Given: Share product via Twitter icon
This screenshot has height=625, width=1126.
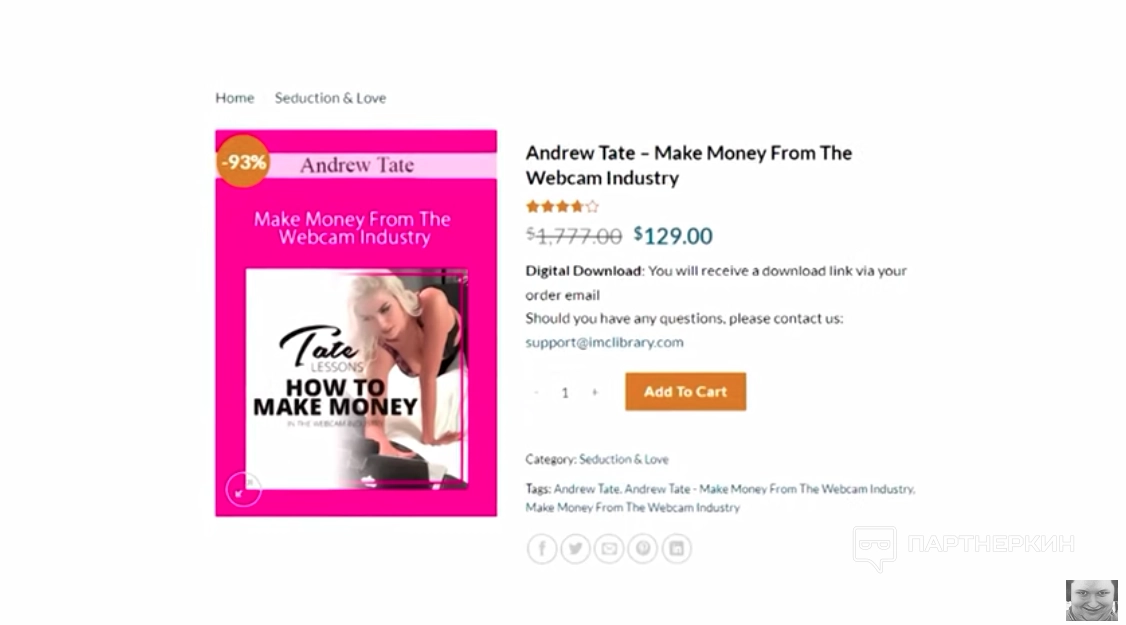Looking at the screenshot, I should 575,549.
